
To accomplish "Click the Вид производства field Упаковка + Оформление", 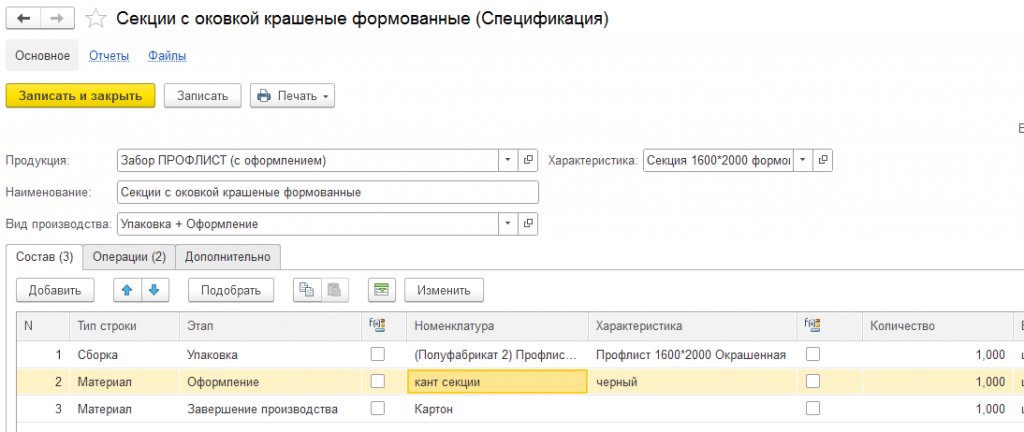I will coord(308,224).
